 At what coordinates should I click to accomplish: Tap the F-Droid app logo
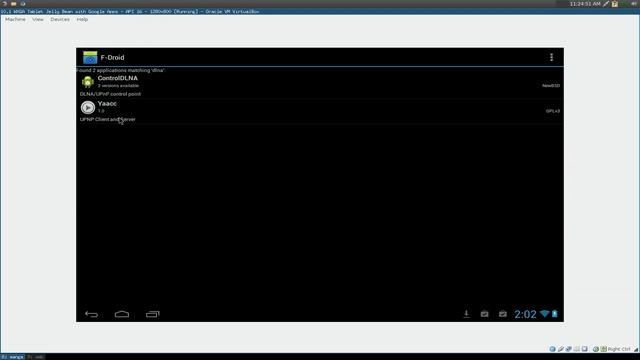tap(90, 58)
